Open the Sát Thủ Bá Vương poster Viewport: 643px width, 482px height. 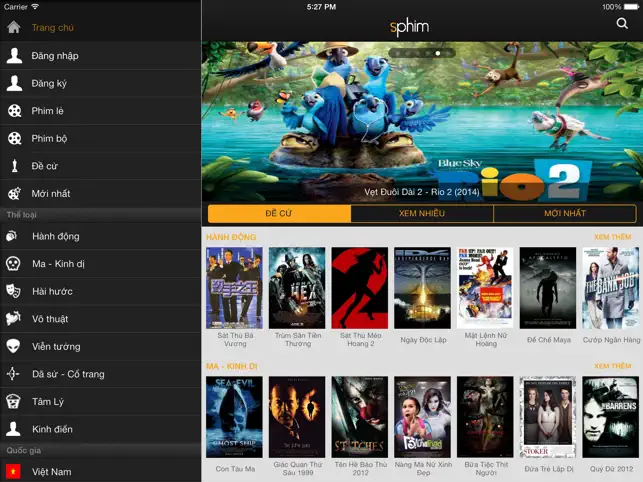pyautogui.click(x=235, y=288)
